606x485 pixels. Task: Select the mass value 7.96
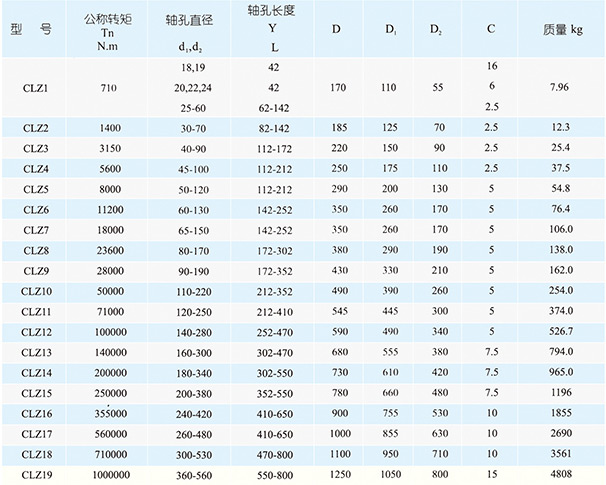(558, 87)
